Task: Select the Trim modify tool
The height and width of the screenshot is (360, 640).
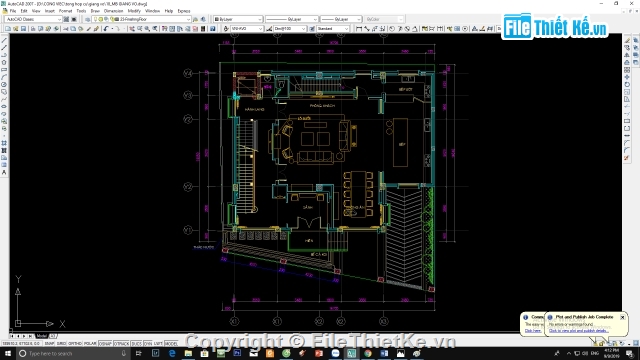Action: [627, 107]
